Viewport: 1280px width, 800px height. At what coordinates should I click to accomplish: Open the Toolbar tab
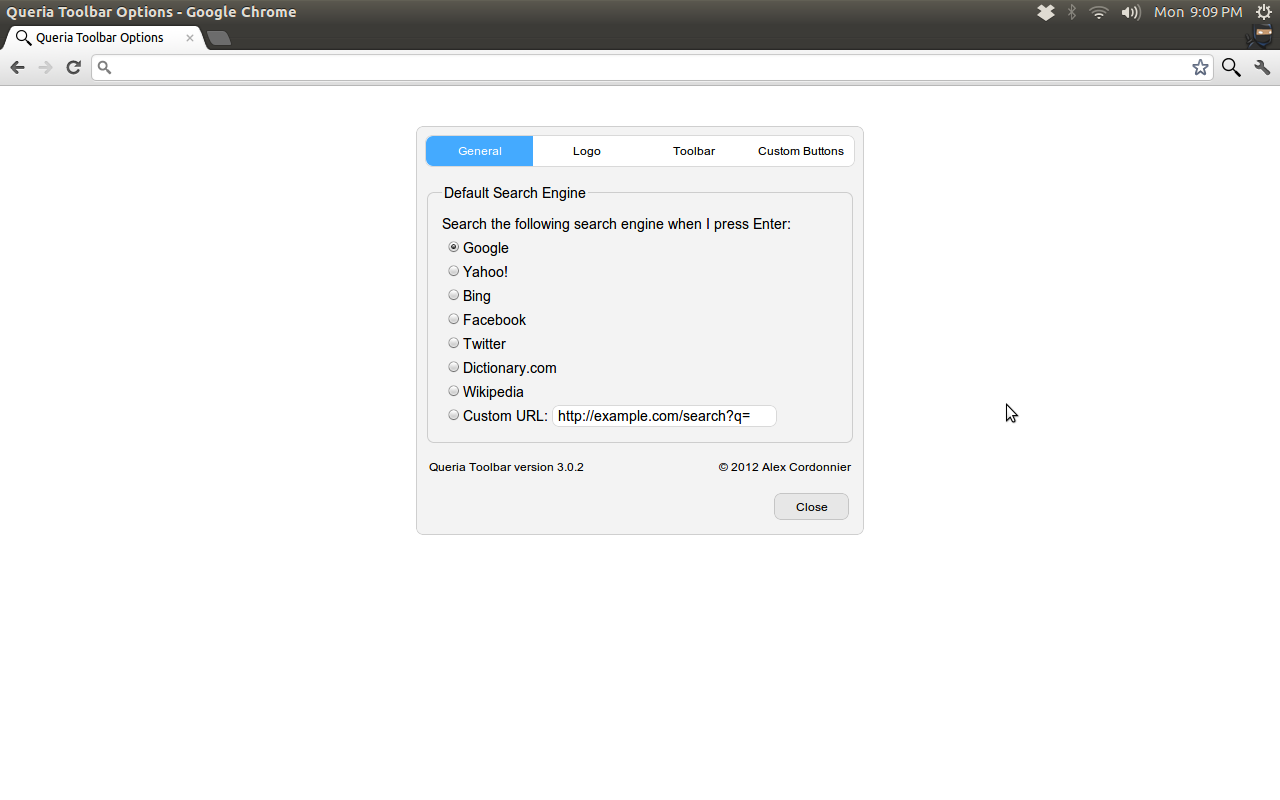694,151
